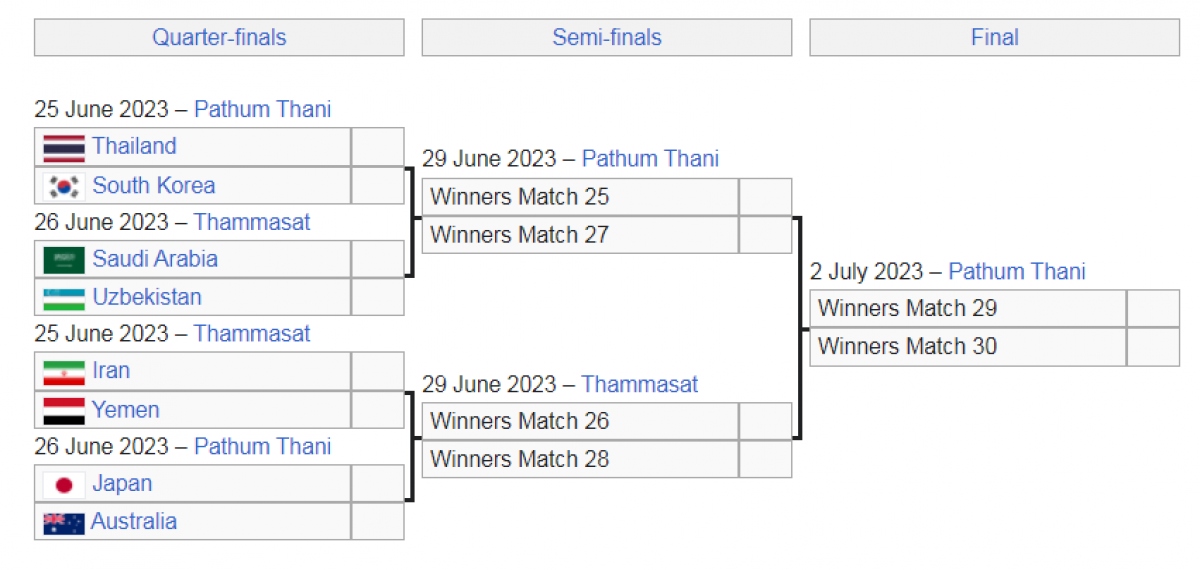Open Thammasat link for 29 June semi-final
This screenshot has height=570, width=1200.
point(640,384)
